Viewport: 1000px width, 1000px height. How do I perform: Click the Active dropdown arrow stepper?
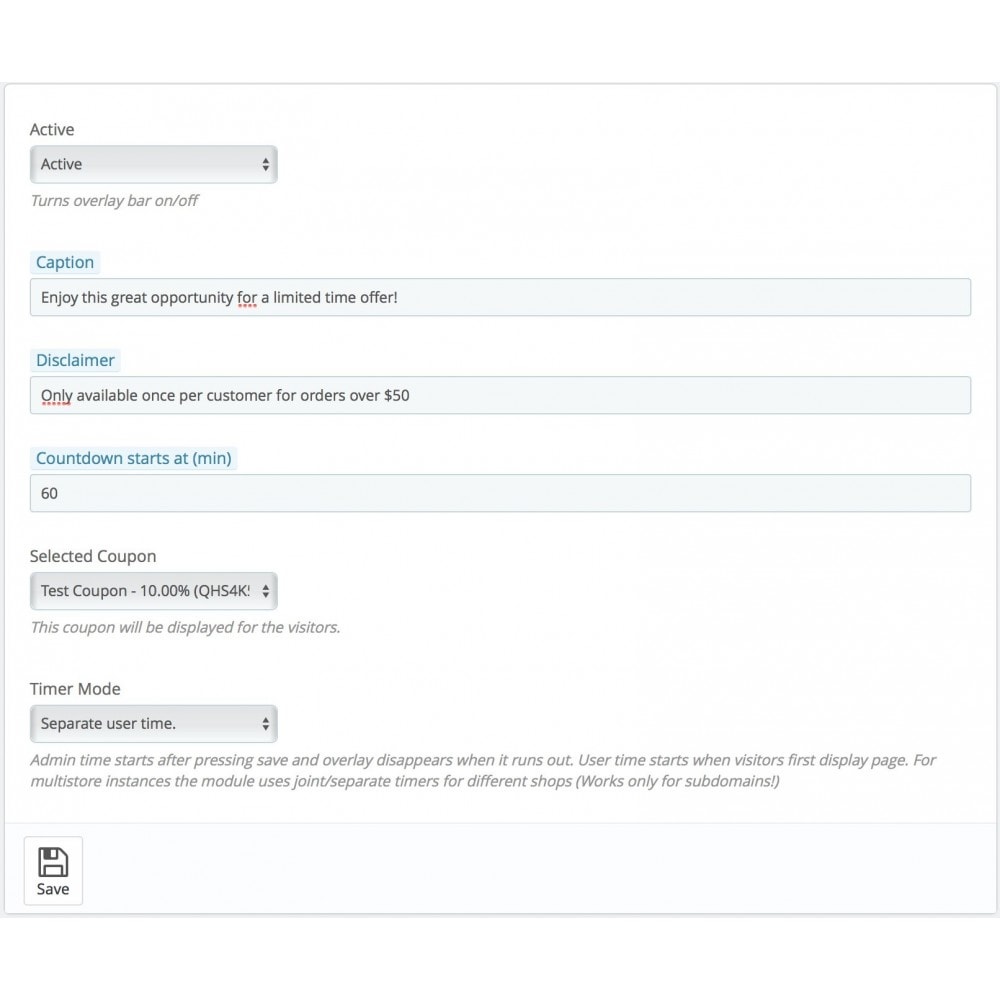pos(265,165)
